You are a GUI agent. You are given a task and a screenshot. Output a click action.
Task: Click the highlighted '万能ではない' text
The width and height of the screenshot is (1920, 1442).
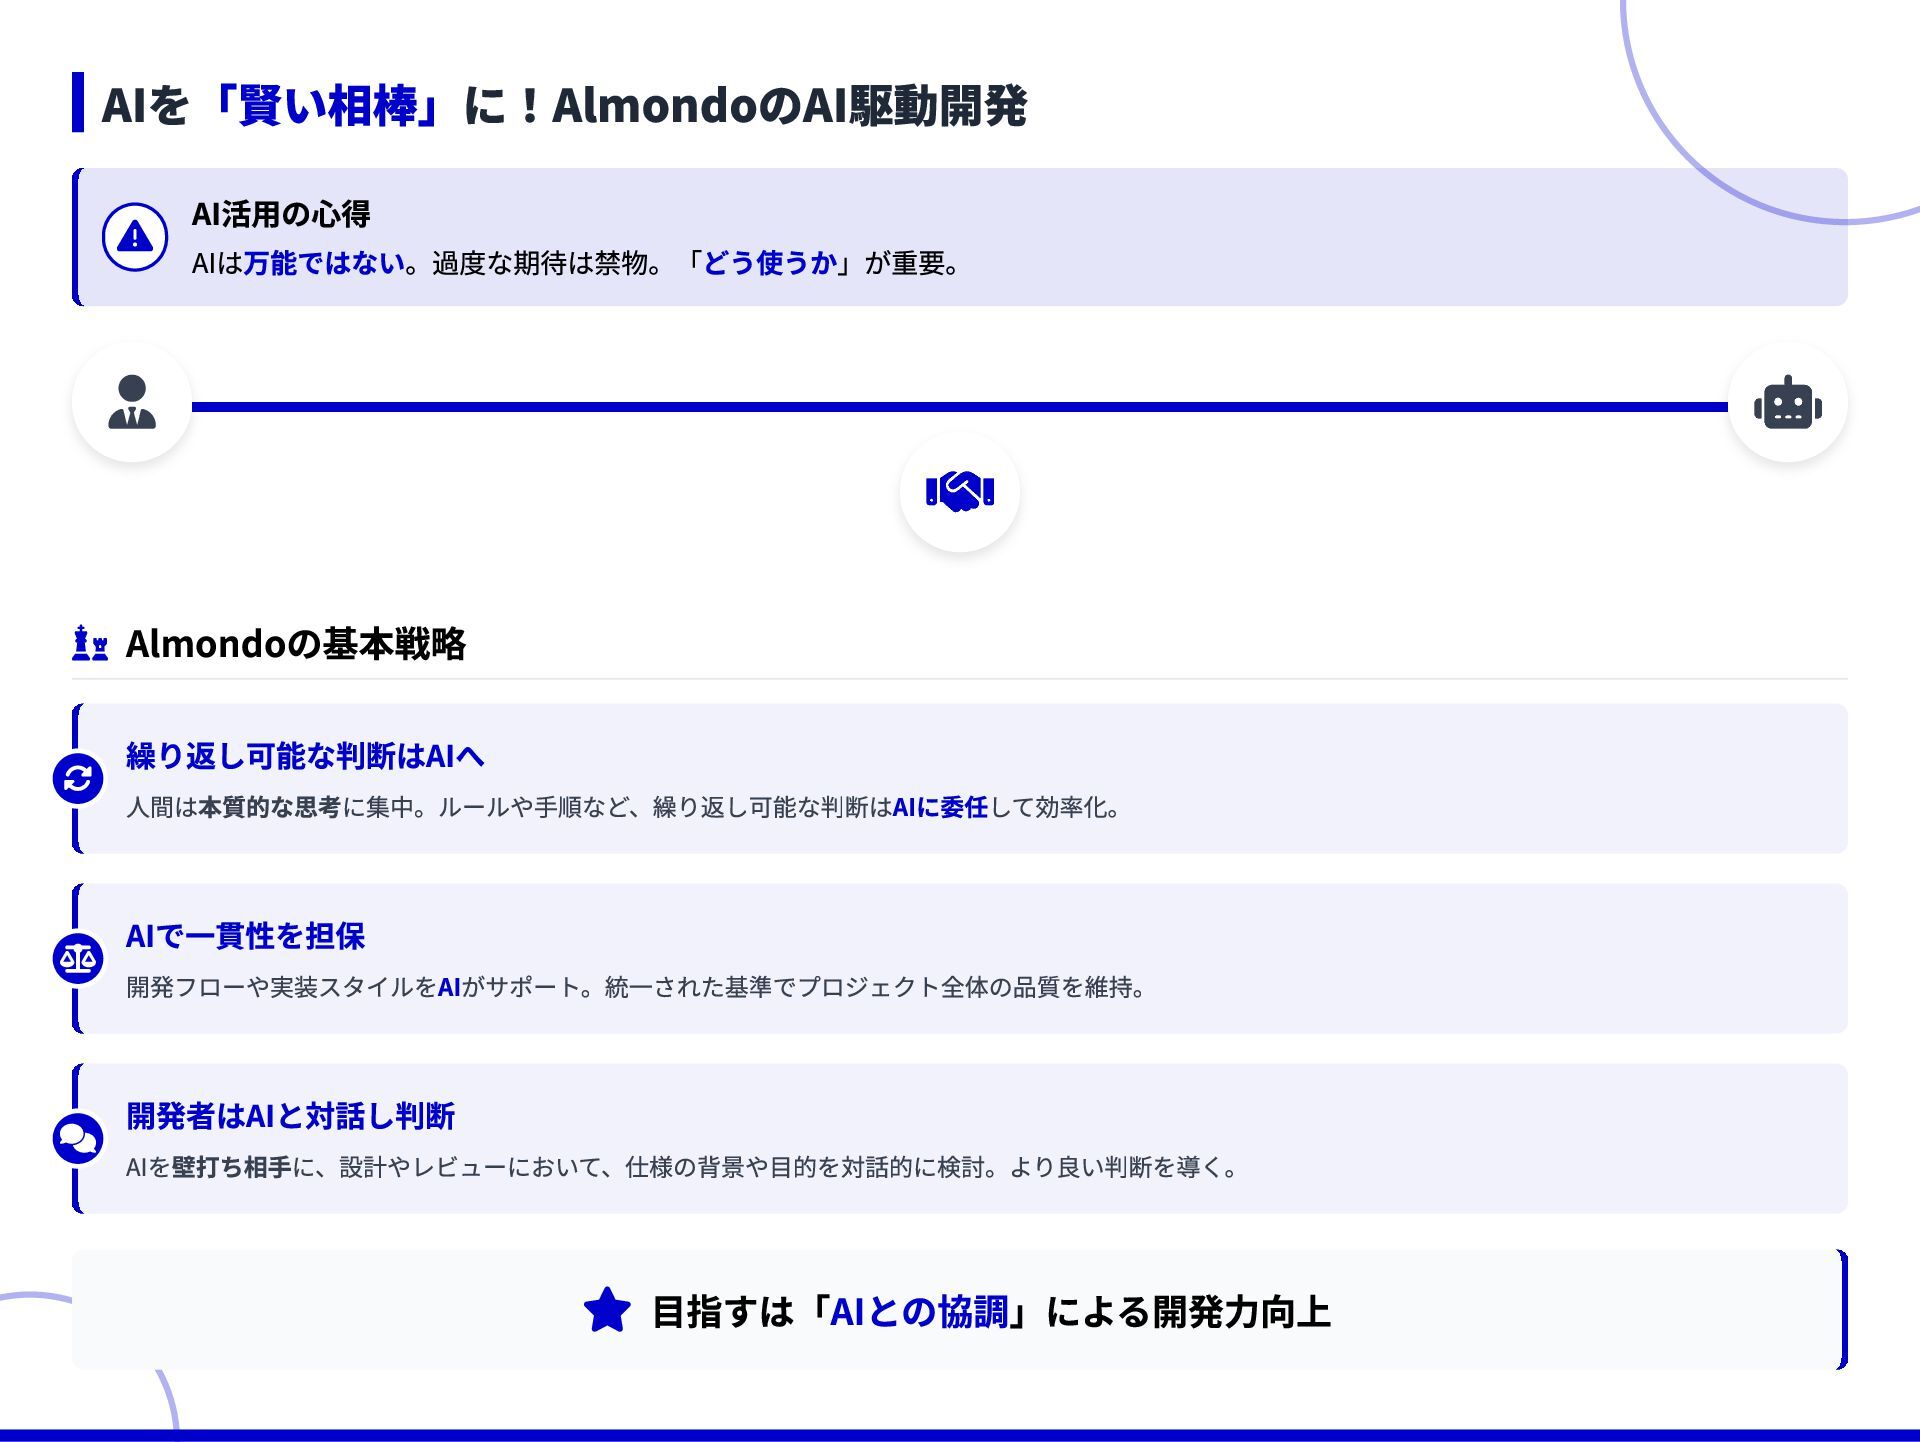coord(324,263)
